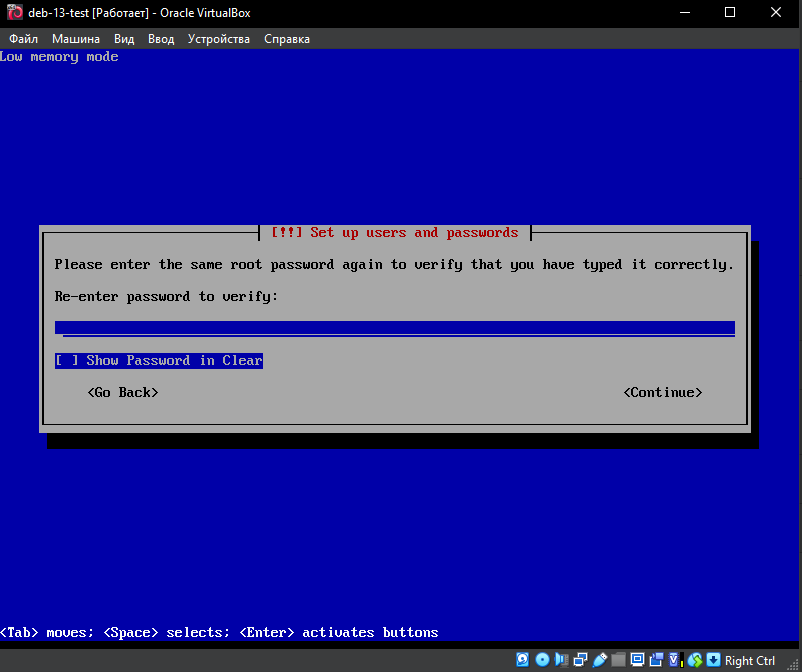
Task: Click the keyboard capture arrow icon
Action: coord(713,660)
